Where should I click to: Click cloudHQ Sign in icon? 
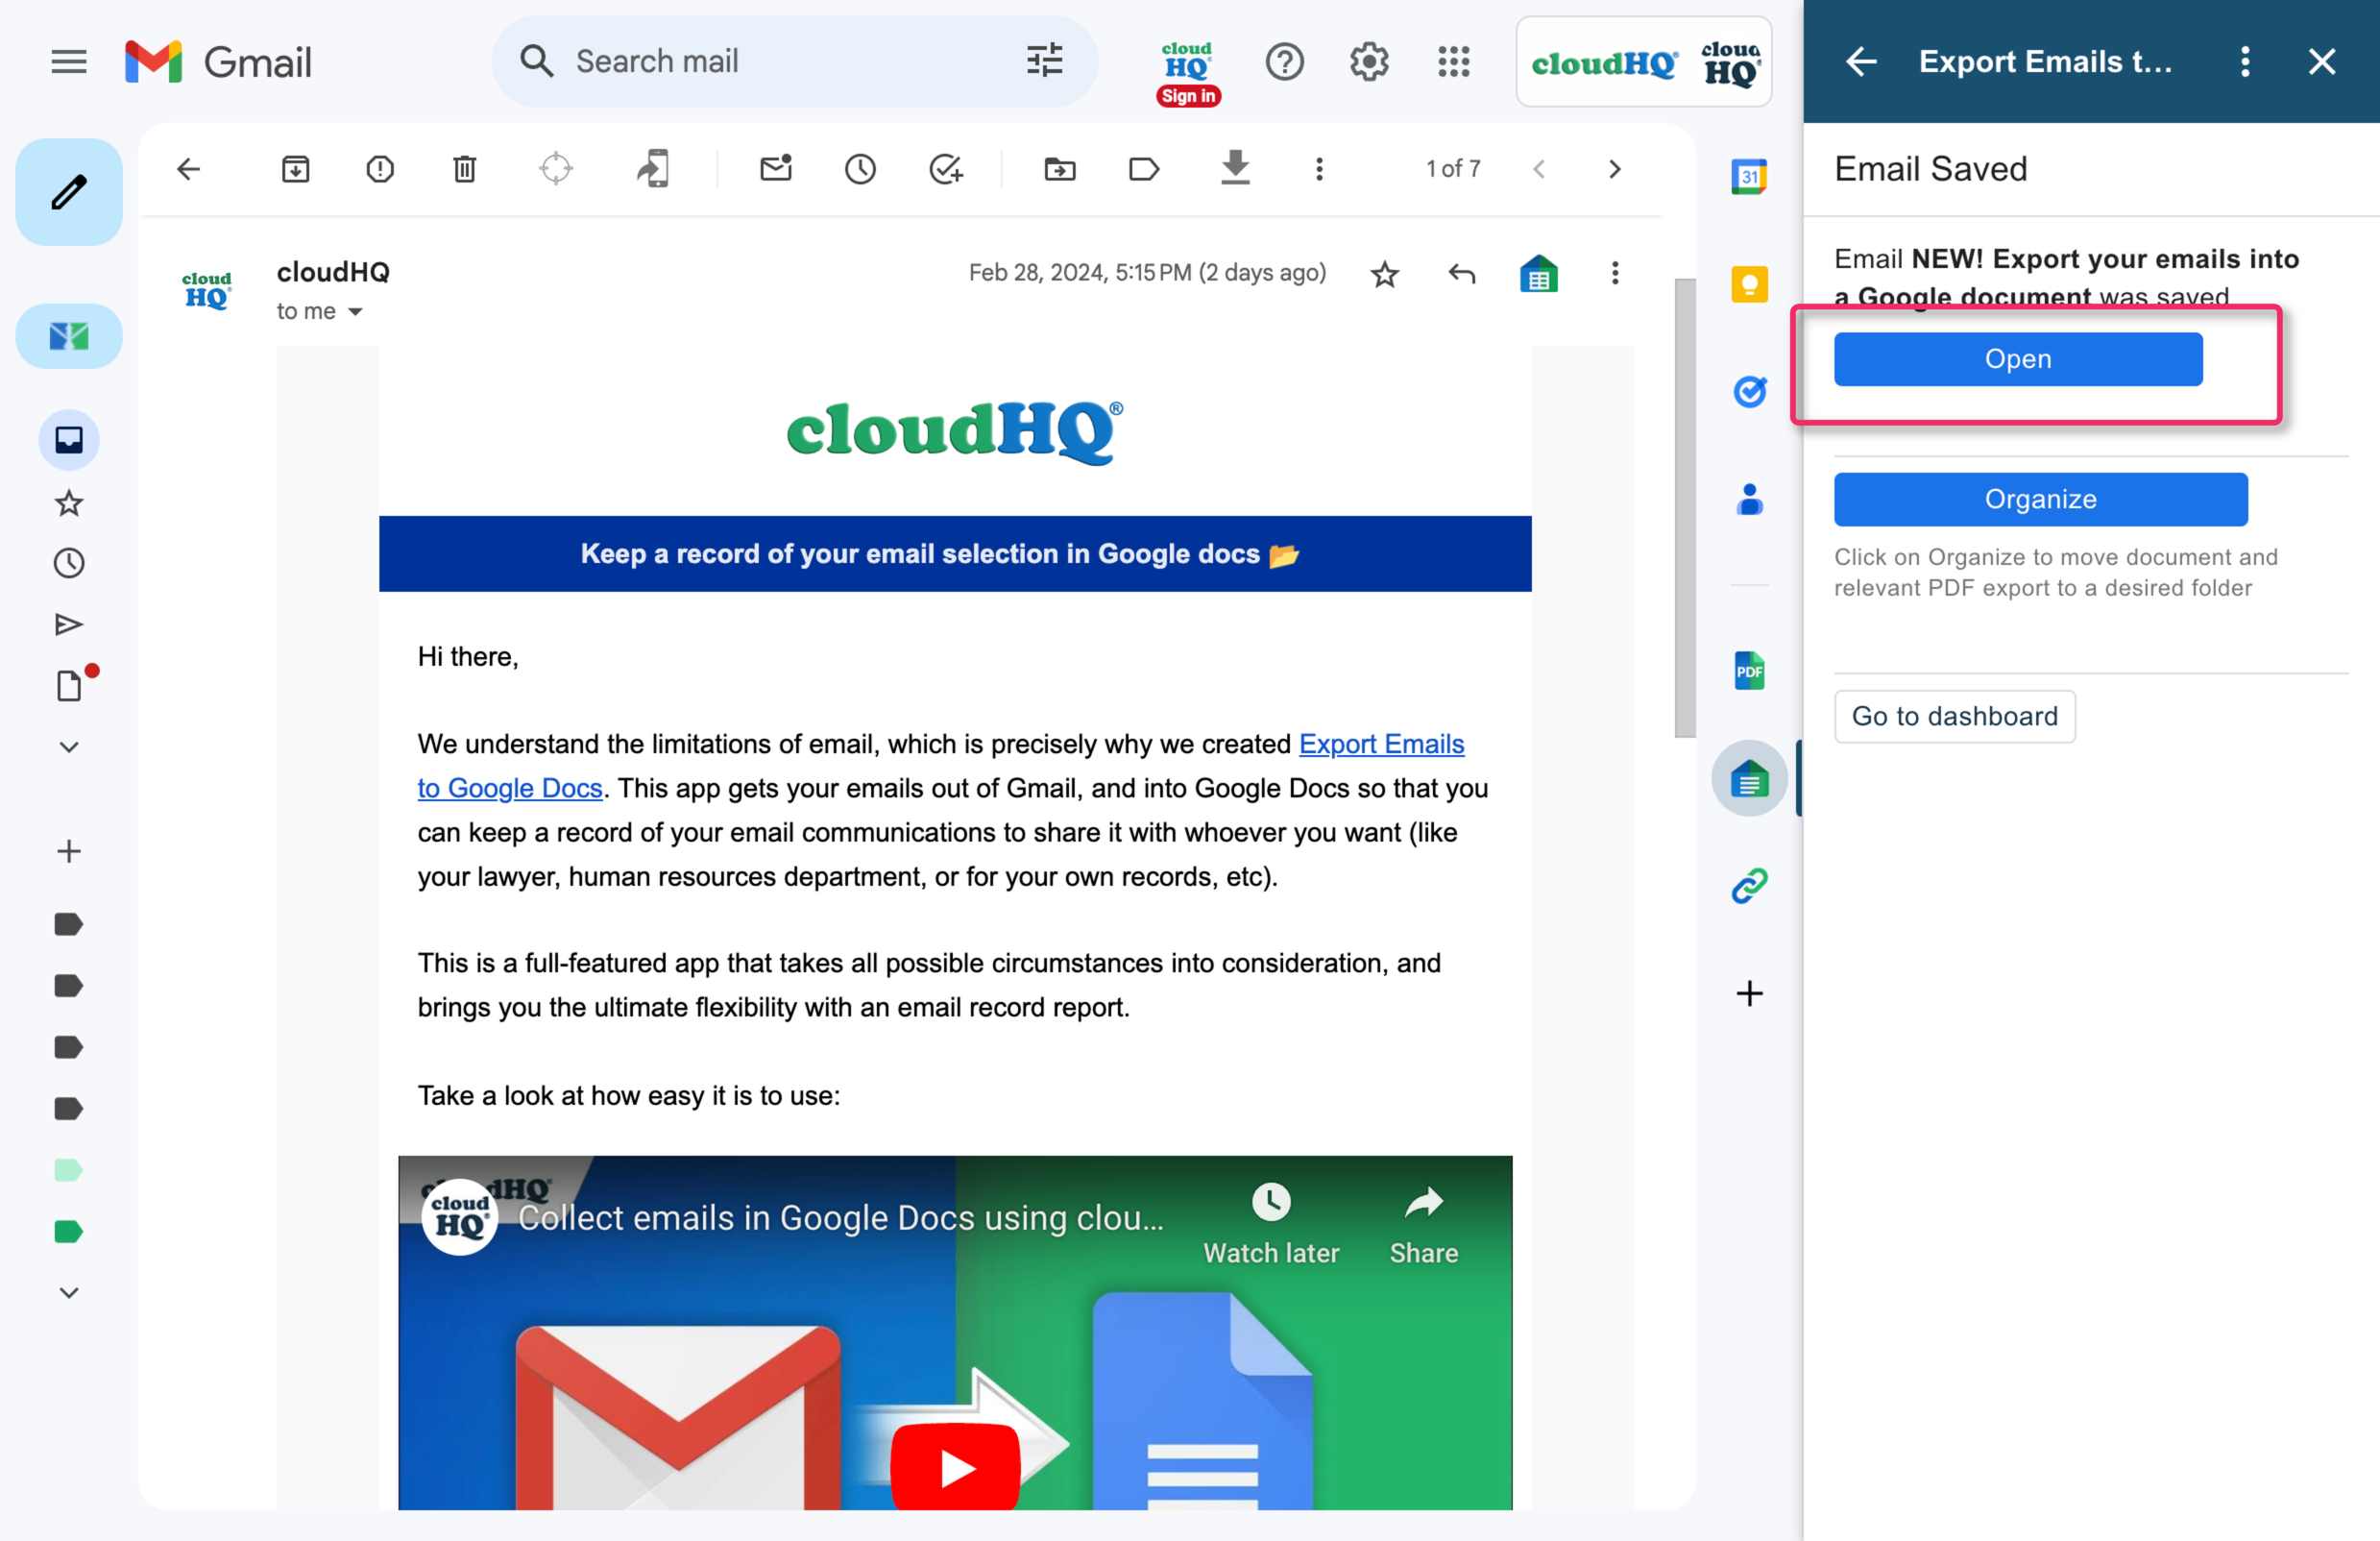pyautogui.click(x=1188, y=73)
